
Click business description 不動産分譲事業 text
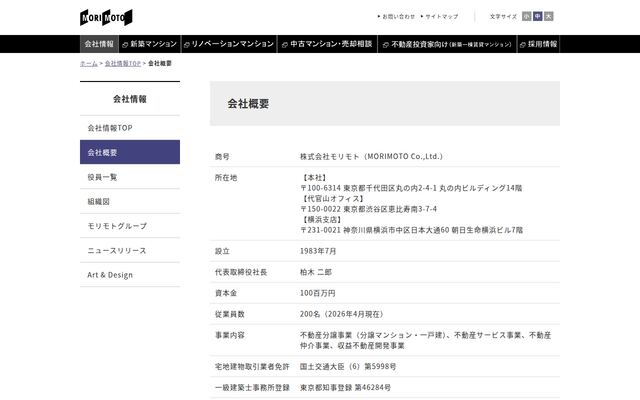pos(425,340)
